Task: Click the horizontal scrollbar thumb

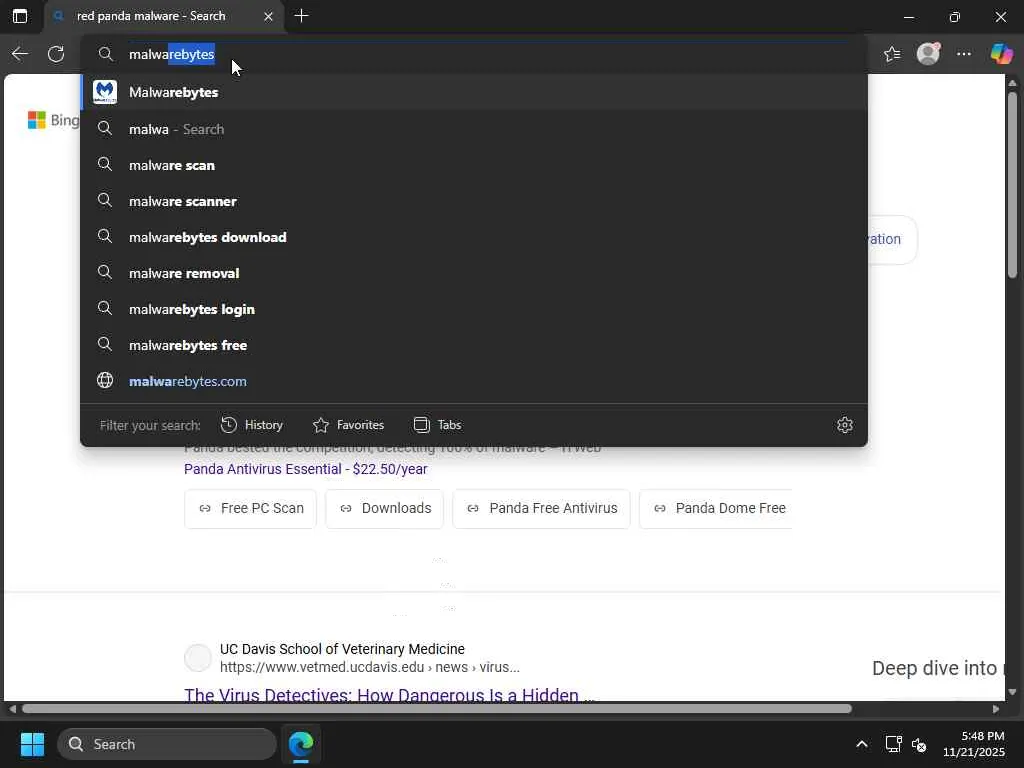Action: coord(437,709)
